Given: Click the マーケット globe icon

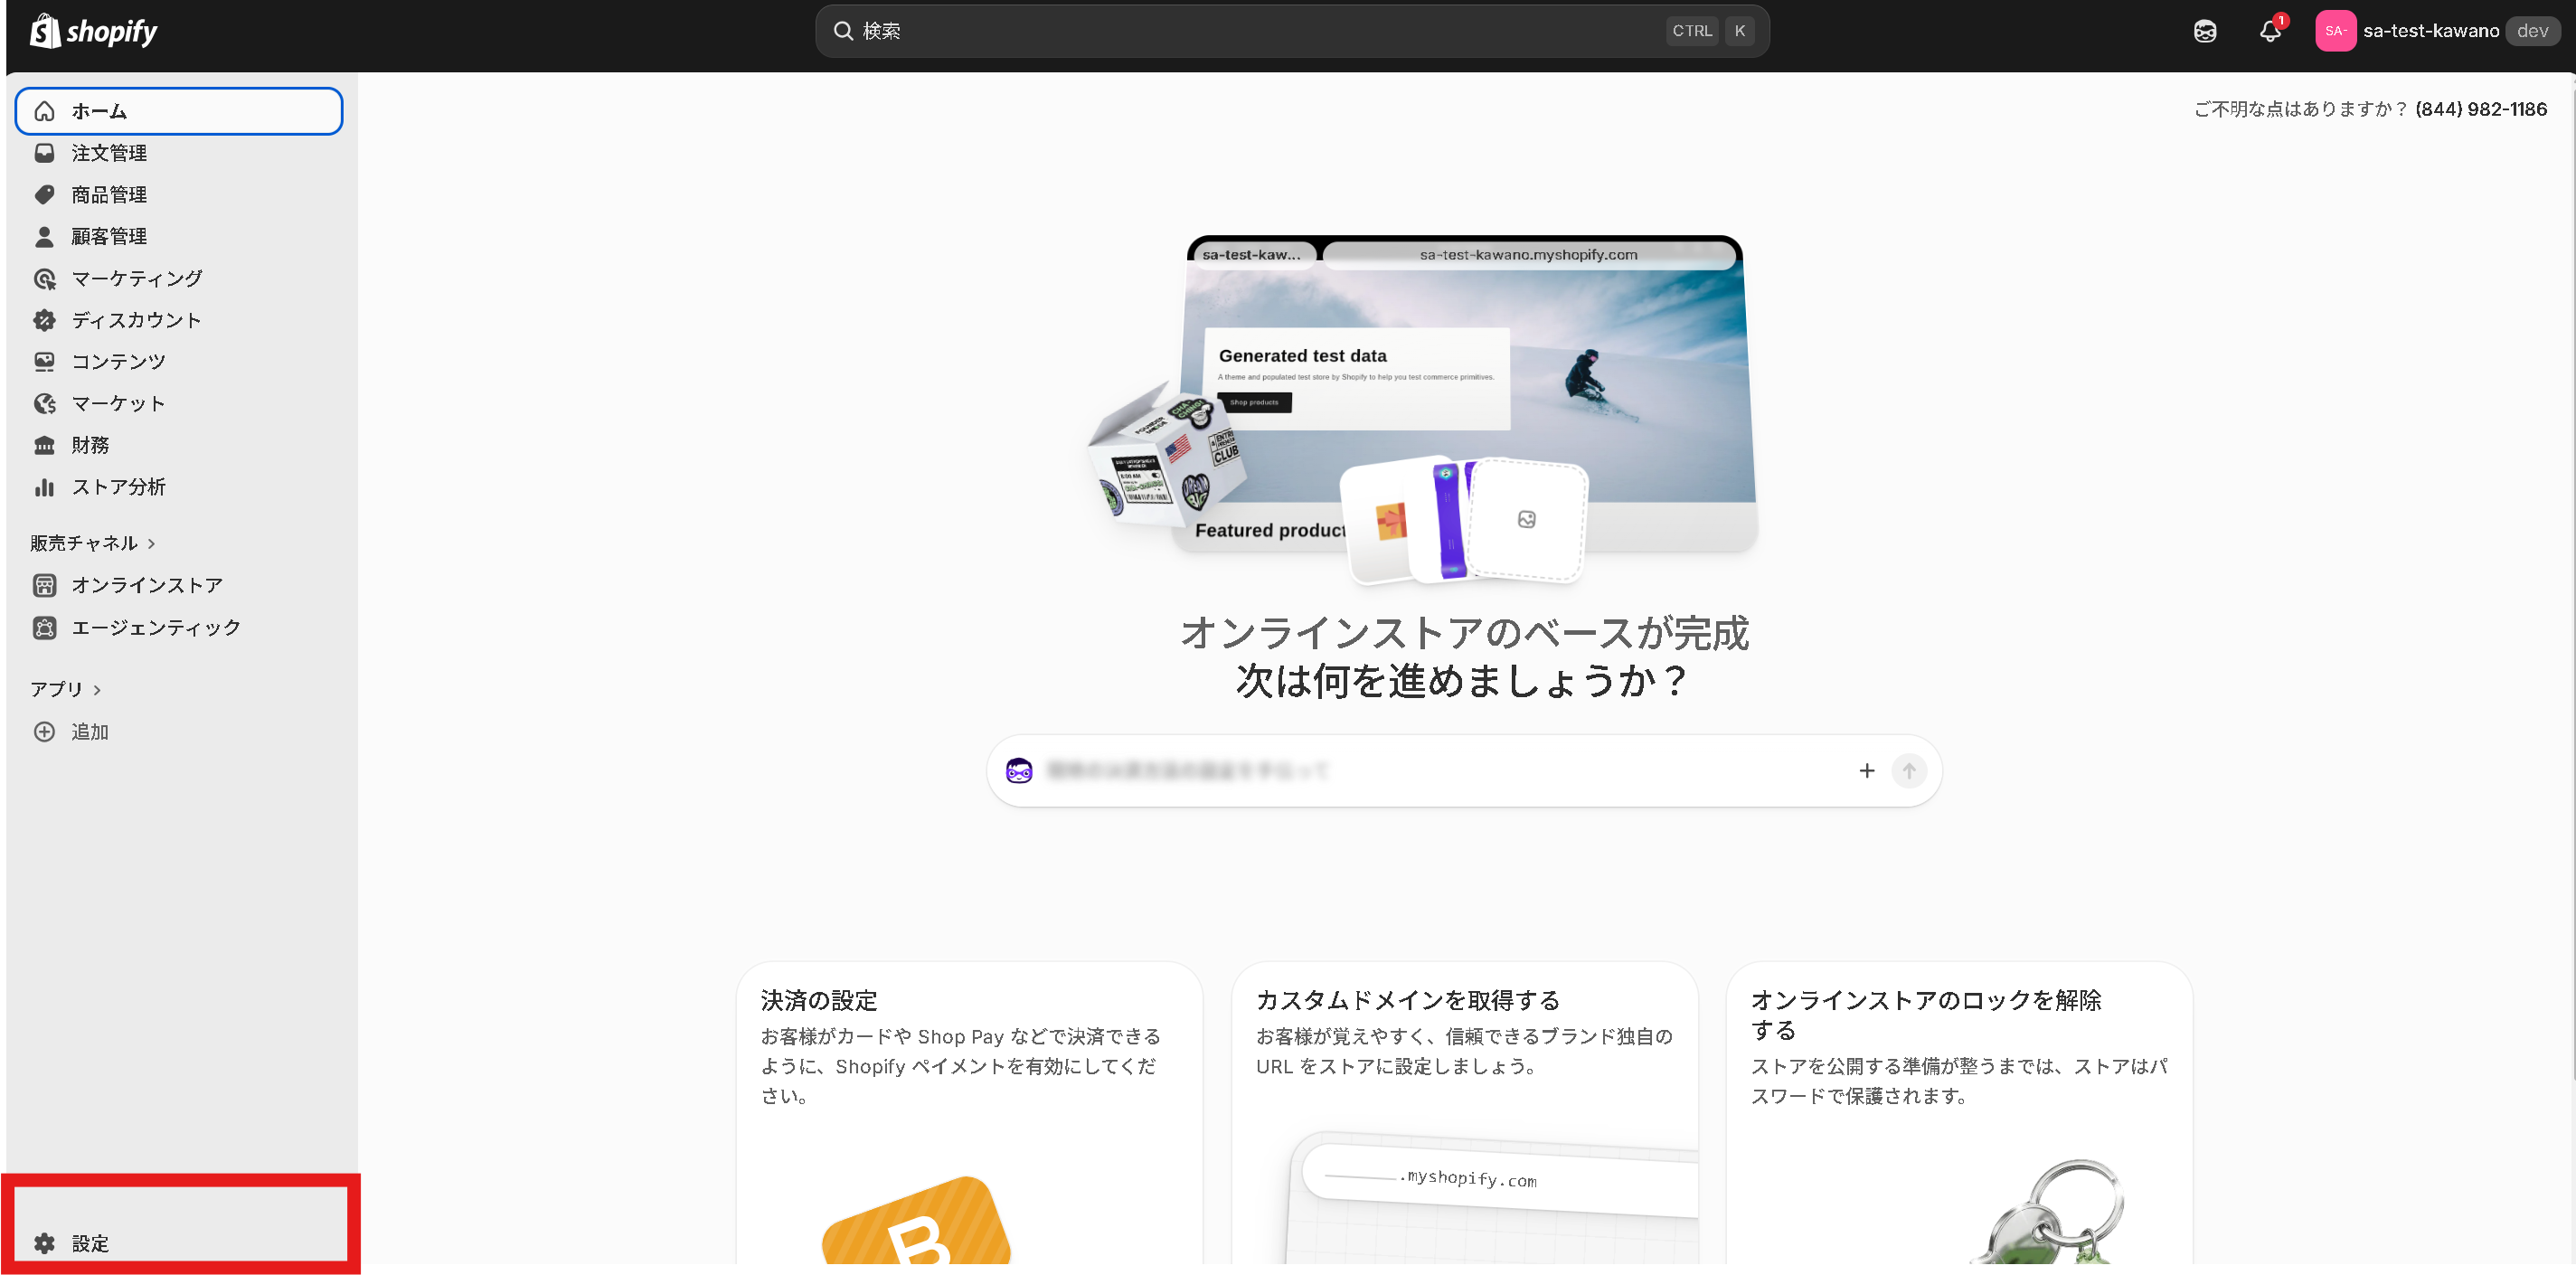Looking at the screenshot, I should coord(45,404).
